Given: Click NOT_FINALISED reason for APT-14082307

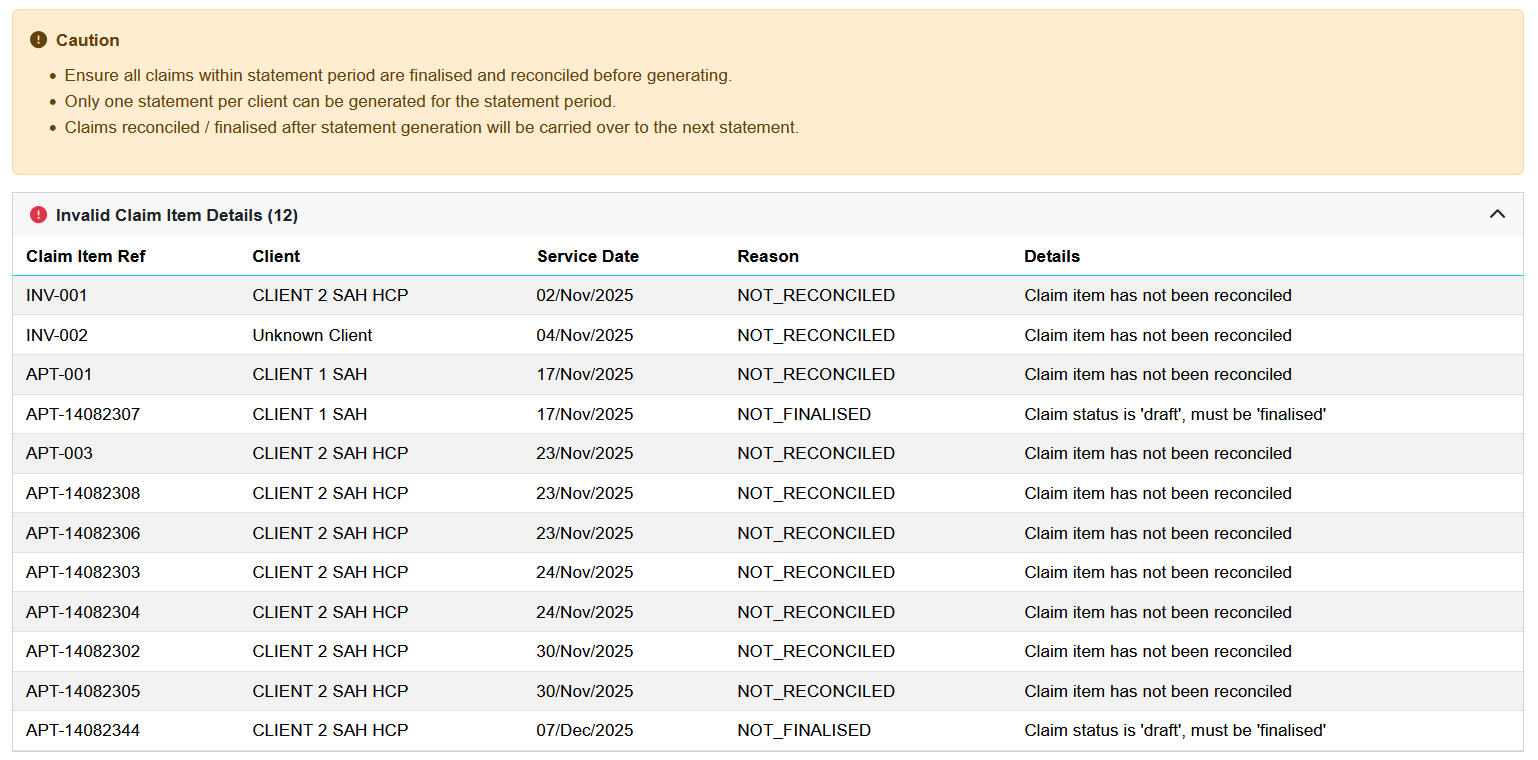Looking at the screenshot, I should pyautogui.click(x=803, y=414).
